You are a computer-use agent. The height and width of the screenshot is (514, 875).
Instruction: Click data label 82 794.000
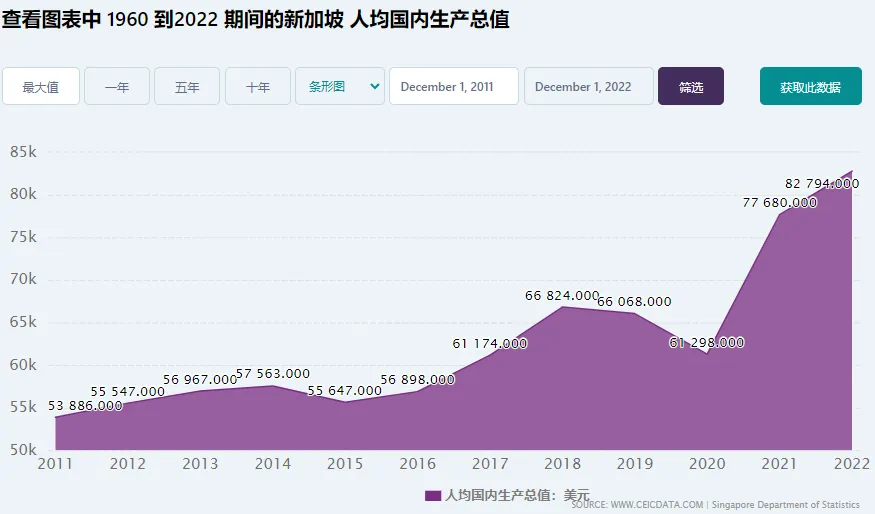822,184
